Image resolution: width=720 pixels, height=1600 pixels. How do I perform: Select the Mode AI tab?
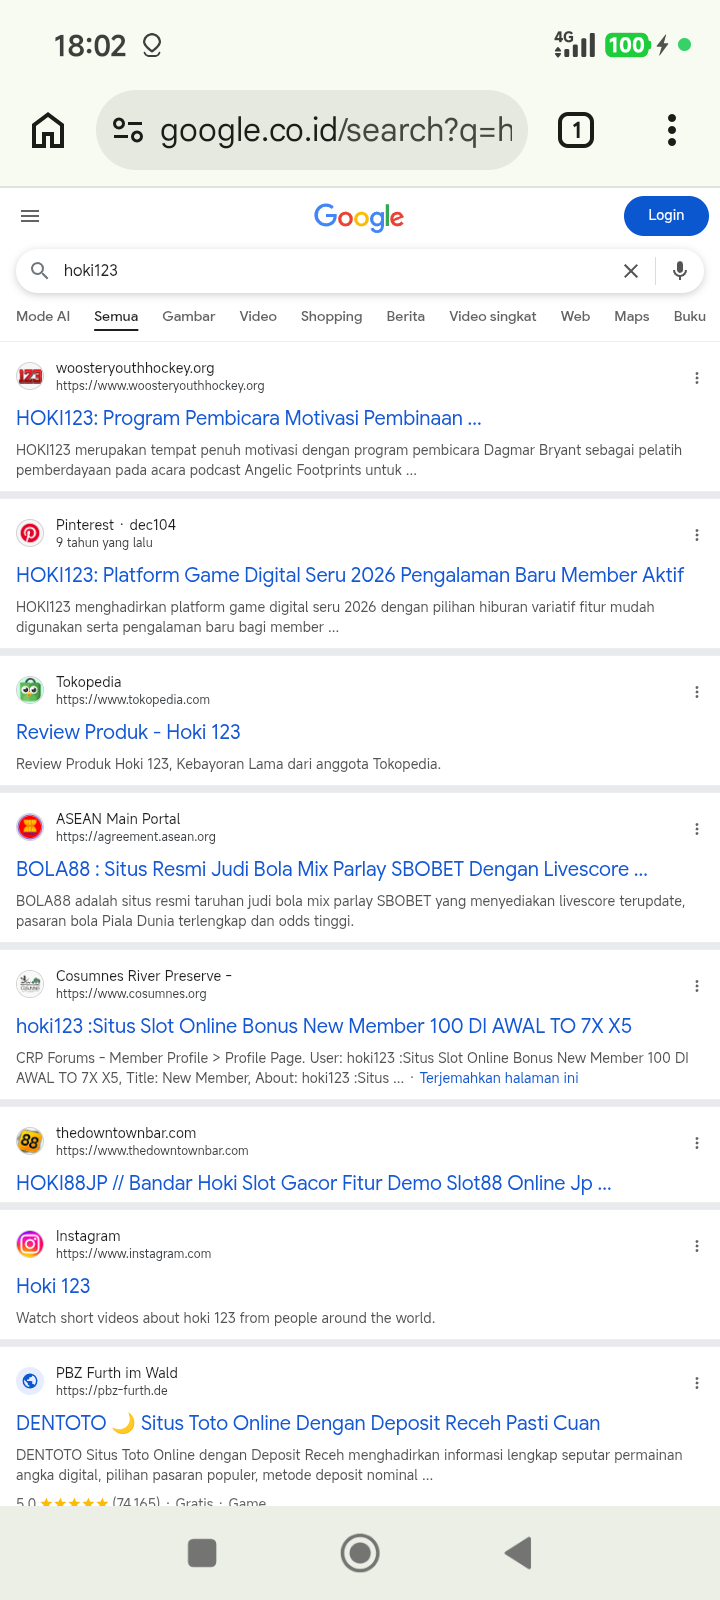pos(43,316)
